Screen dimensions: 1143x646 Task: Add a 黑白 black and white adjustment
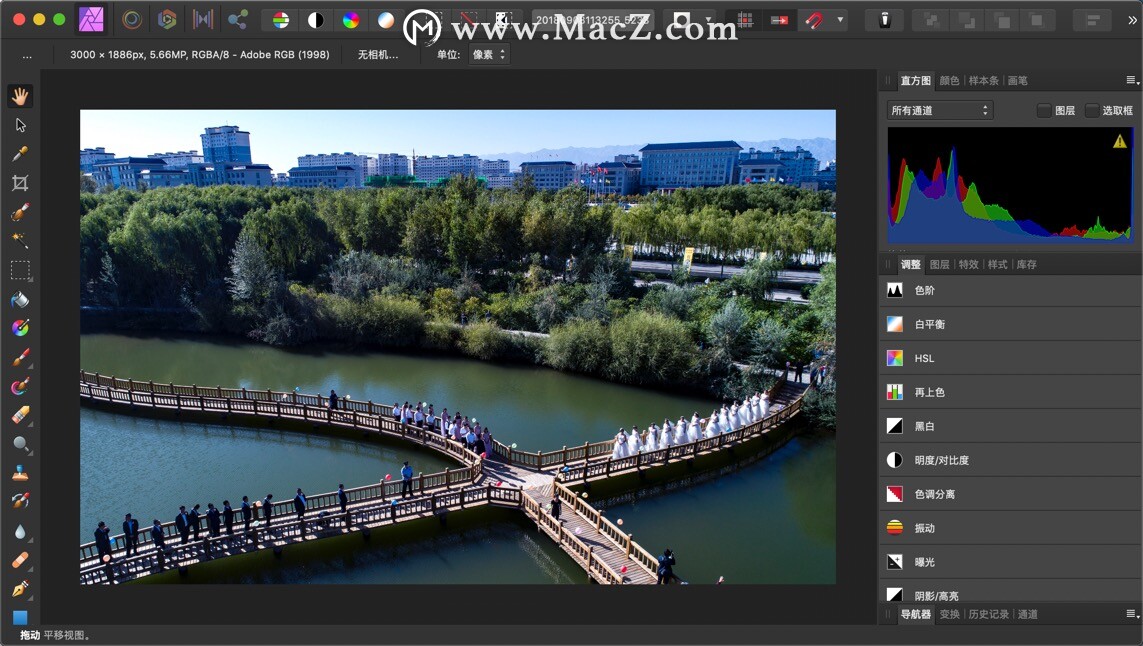coord(1010,426)
